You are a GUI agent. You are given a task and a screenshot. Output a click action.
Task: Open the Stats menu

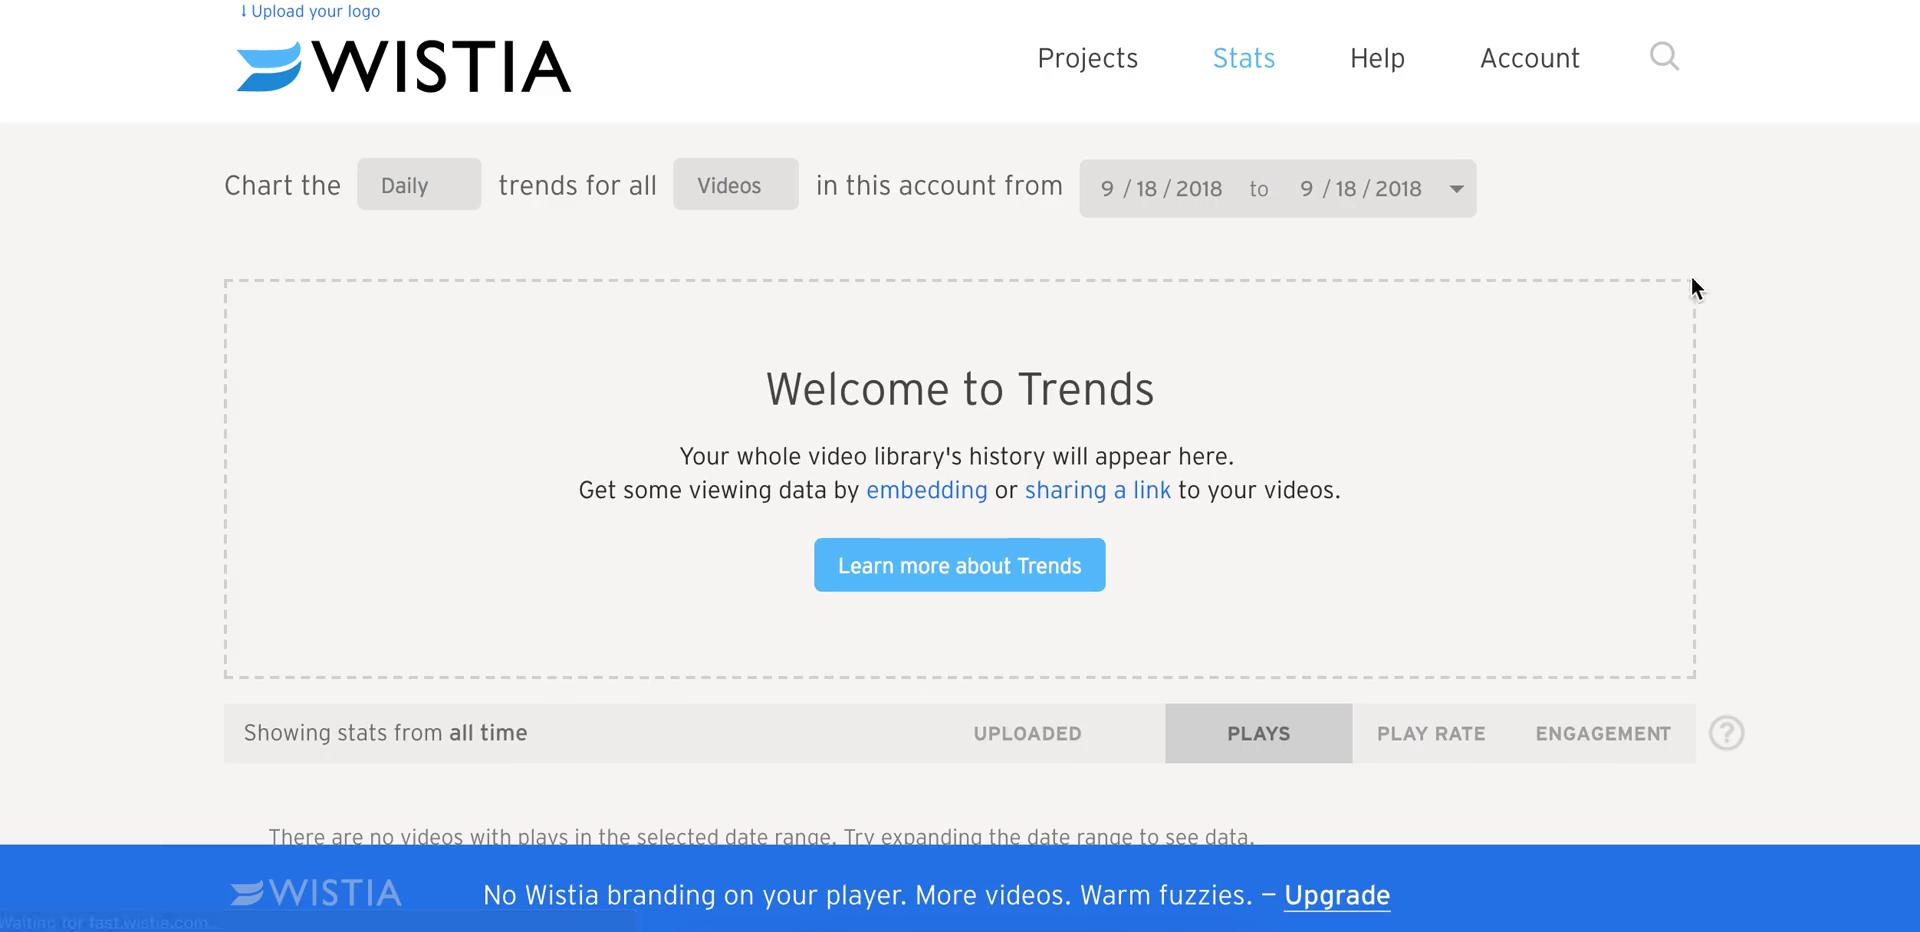[1244, 58]
